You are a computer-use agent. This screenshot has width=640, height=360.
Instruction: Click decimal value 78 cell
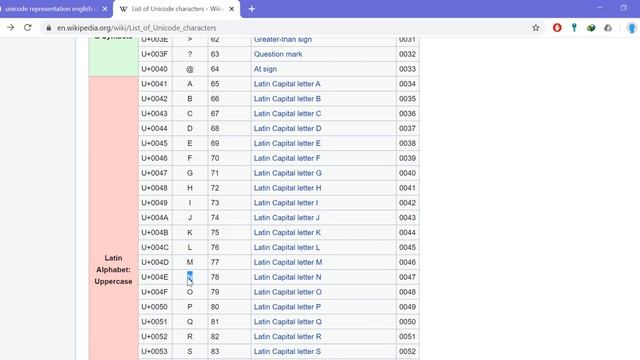(x=229, y=277)
